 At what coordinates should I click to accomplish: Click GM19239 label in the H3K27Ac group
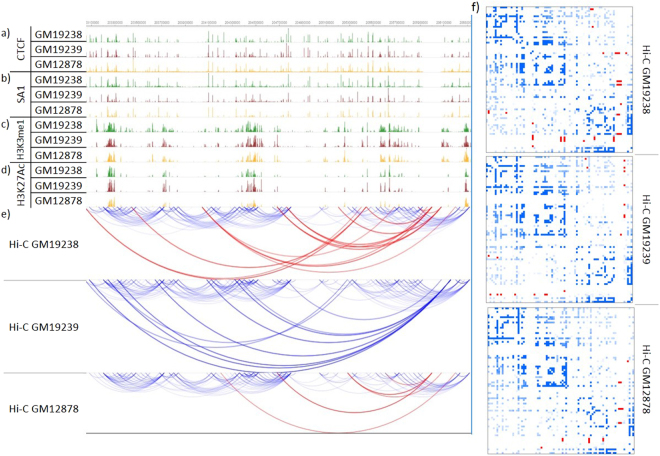[59, 186]
